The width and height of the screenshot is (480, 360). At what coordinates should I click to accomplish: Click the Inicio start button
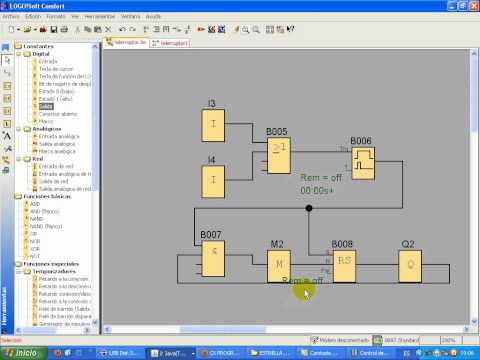coord(24,353)
